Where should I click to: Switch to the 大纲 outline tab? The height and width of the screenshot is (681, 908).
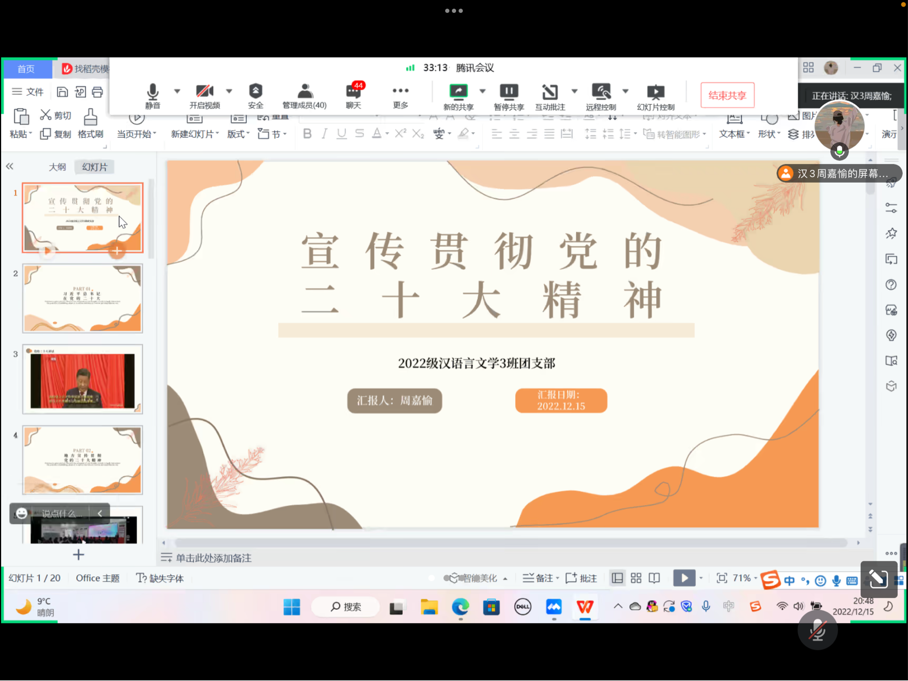[x=58, y=167]
